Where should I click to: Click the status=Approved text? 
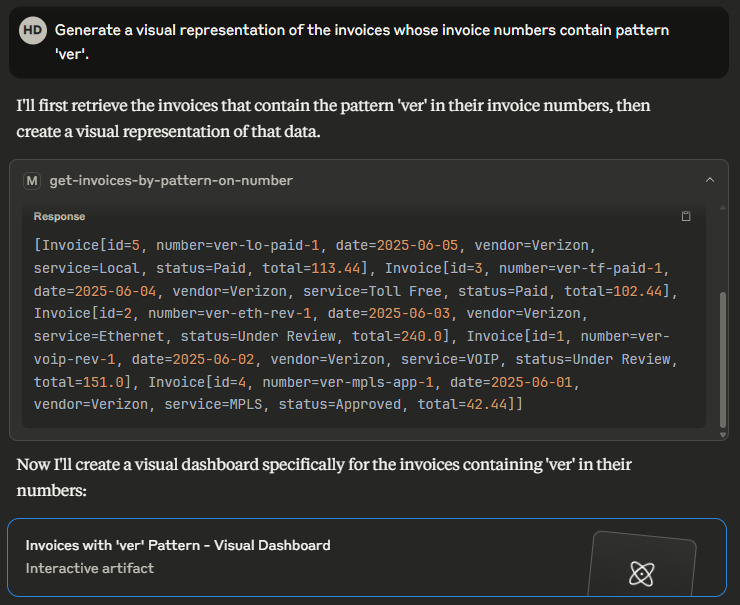[x=340, y=404]
